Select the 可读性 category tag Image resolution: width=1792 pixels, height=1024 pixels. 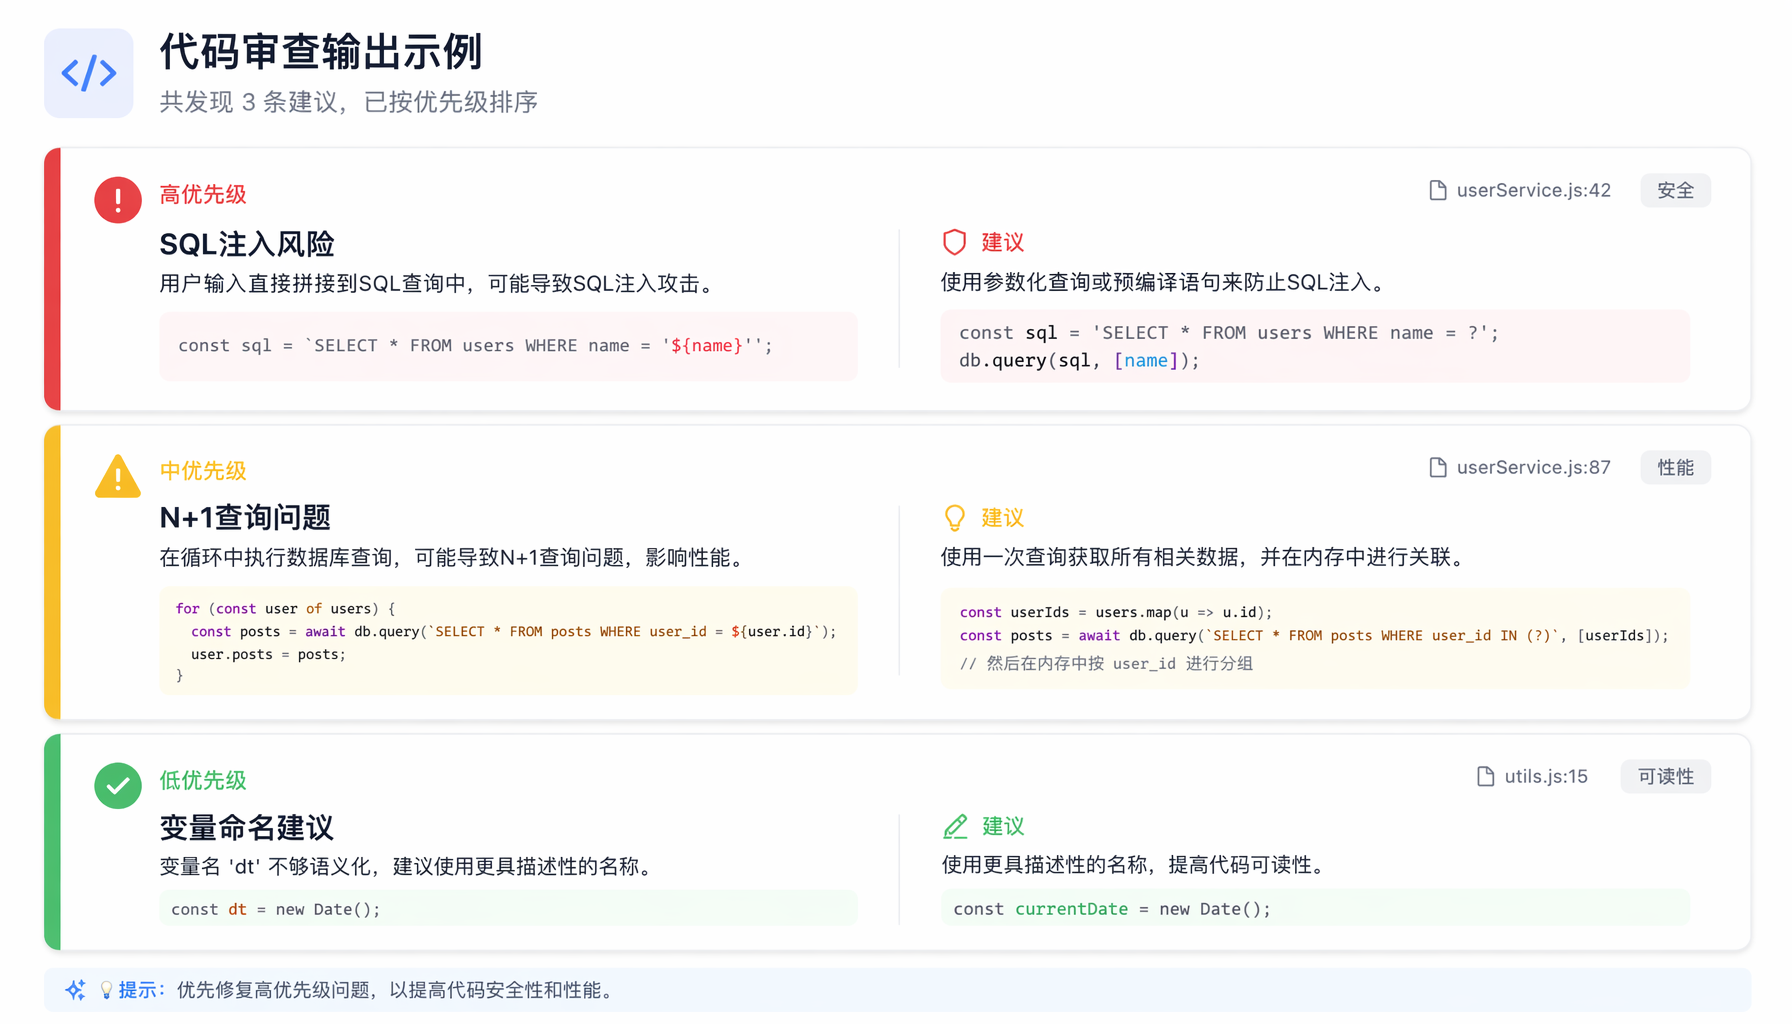(1665, 776)
